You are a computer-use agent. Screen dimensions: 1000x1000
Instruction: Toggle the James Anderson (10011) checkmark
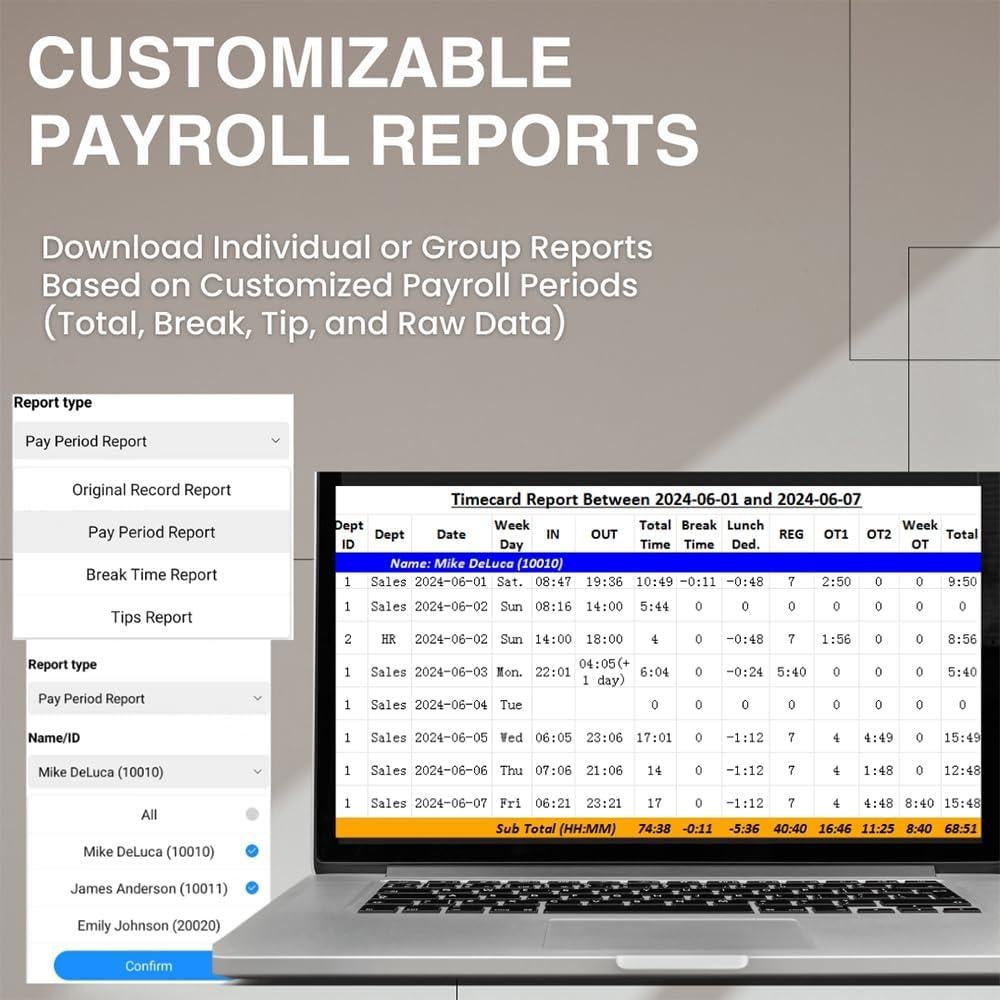tap(252, 888)
